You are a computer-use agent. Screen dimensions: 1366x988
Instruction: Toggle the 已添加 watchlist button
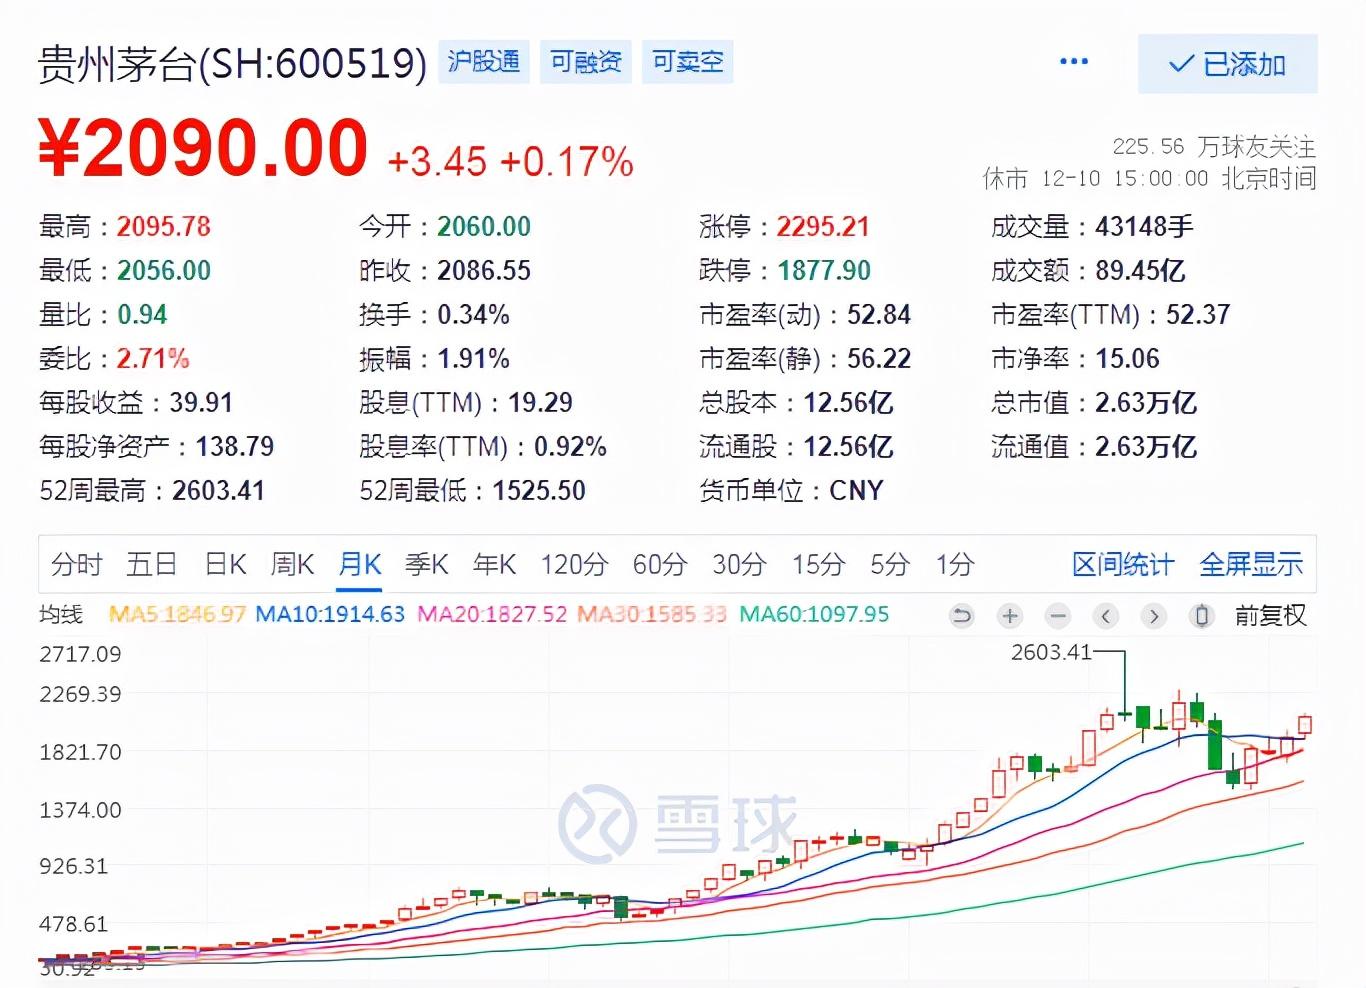click(1227, 64)
